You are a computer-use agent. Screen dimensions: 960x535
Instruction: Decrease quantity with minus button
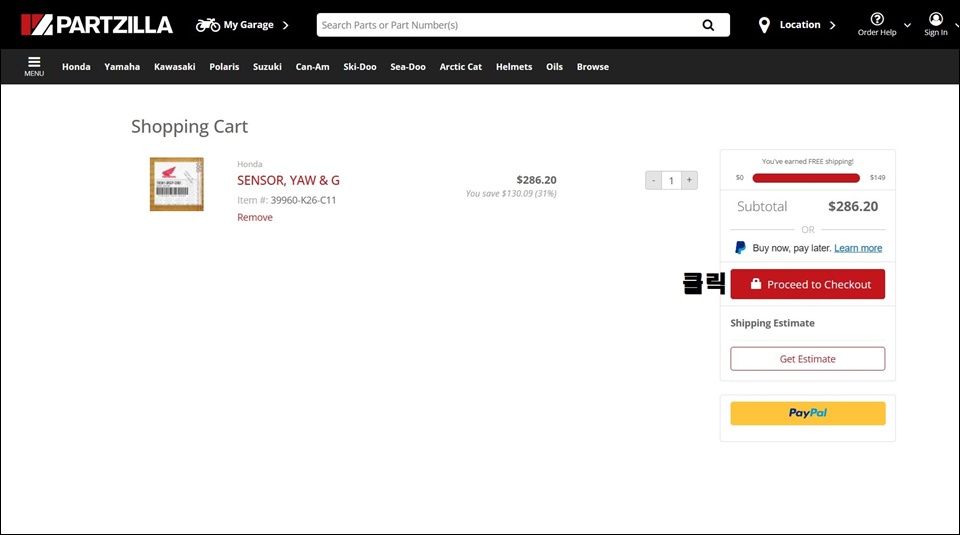653,180
